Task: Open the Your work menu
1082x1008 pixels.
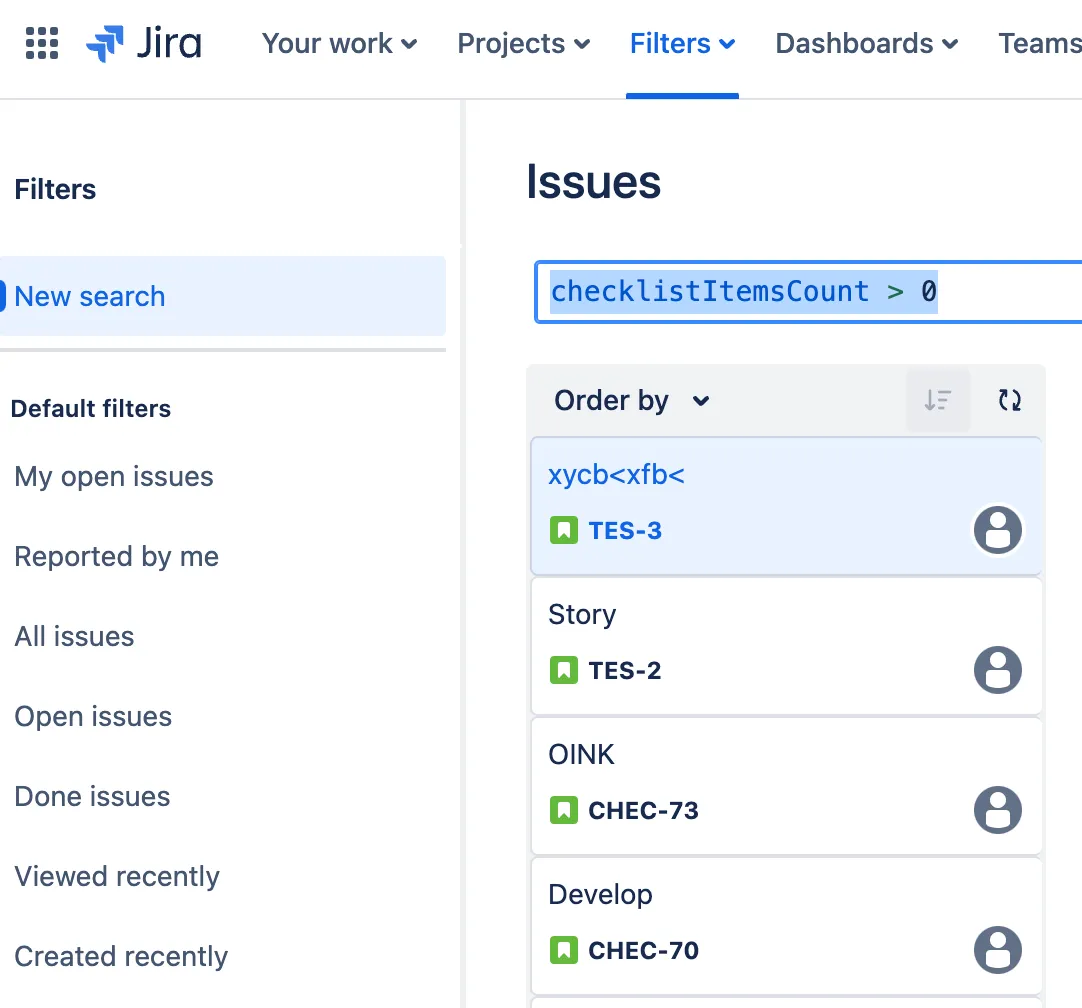Action: point(339,43)
